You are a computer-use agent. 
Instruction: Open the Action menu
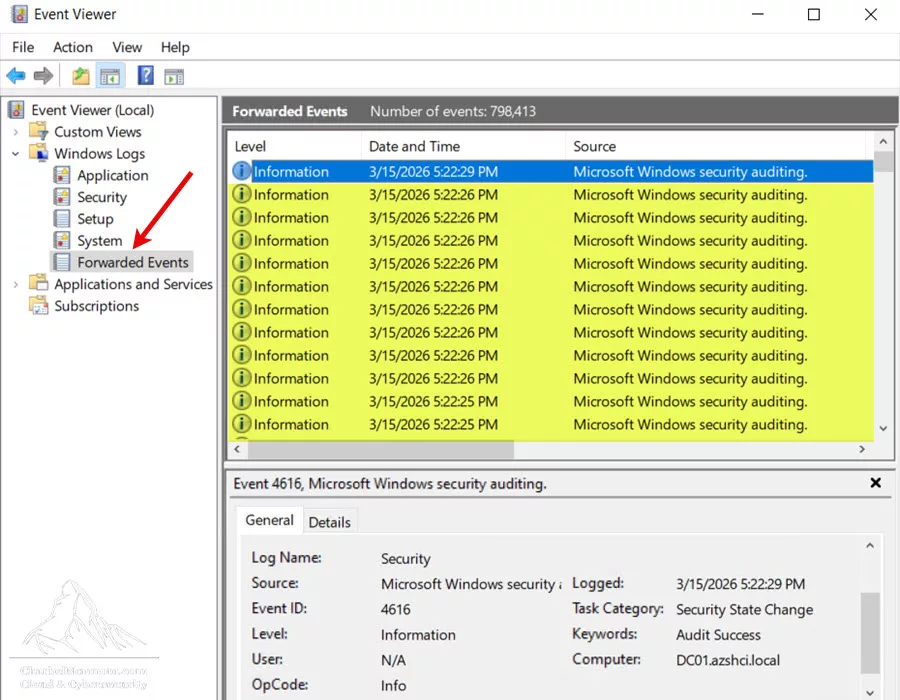73,47
